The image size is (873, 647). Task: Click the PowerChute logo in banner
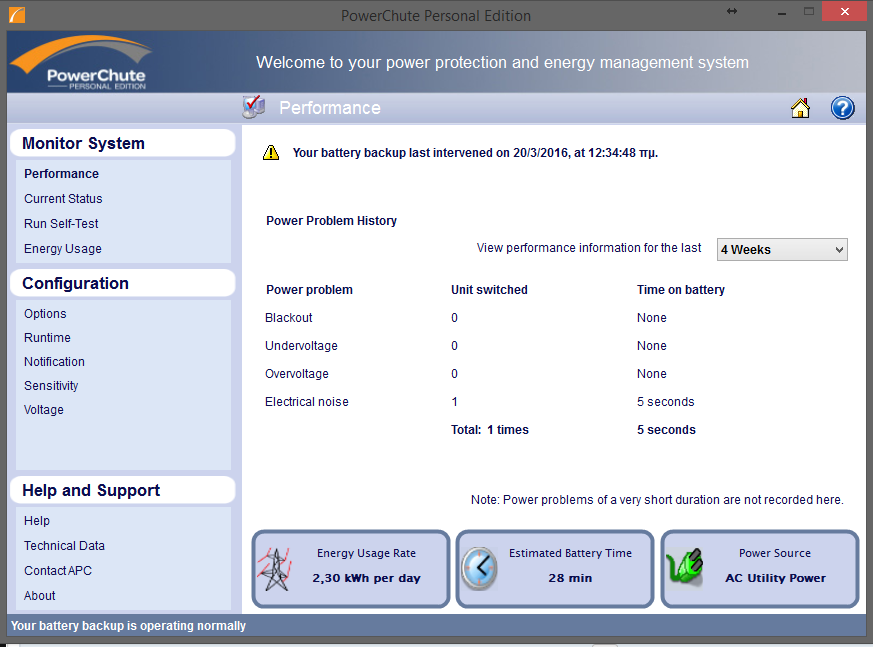(x=82, y=62)
